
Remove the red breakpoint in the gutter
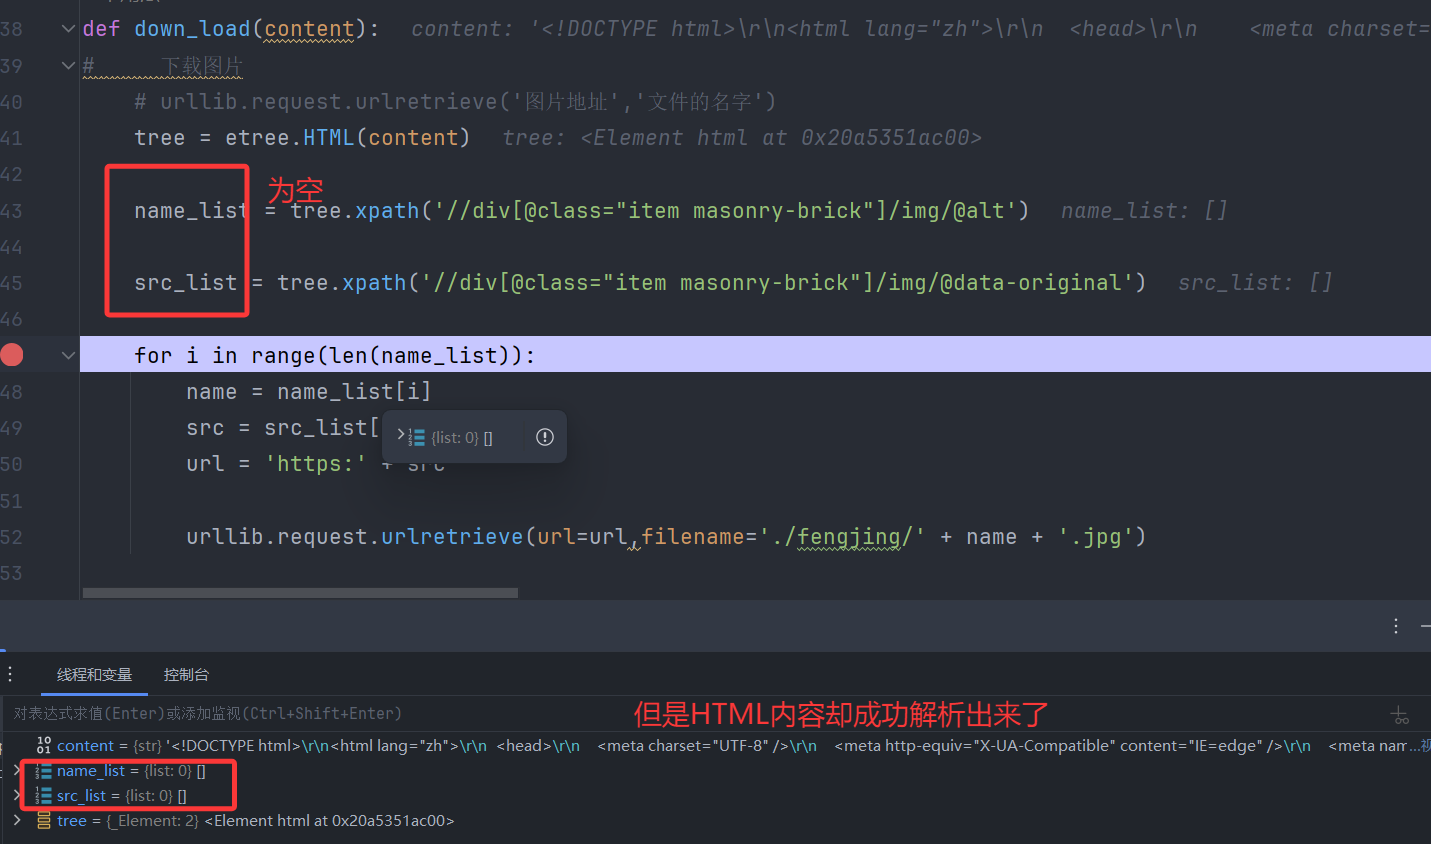pos(12,355)
